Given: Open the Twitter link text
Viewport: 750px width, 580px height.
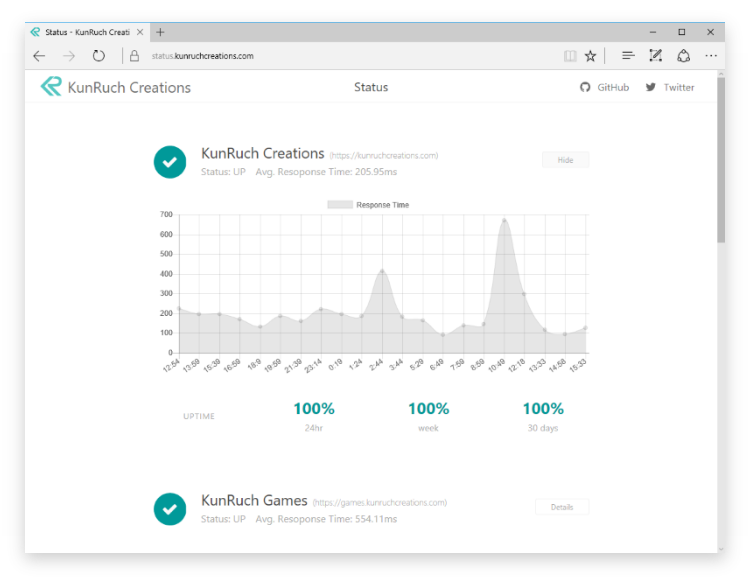Looking at the screenshot, I should pos(679,87).
